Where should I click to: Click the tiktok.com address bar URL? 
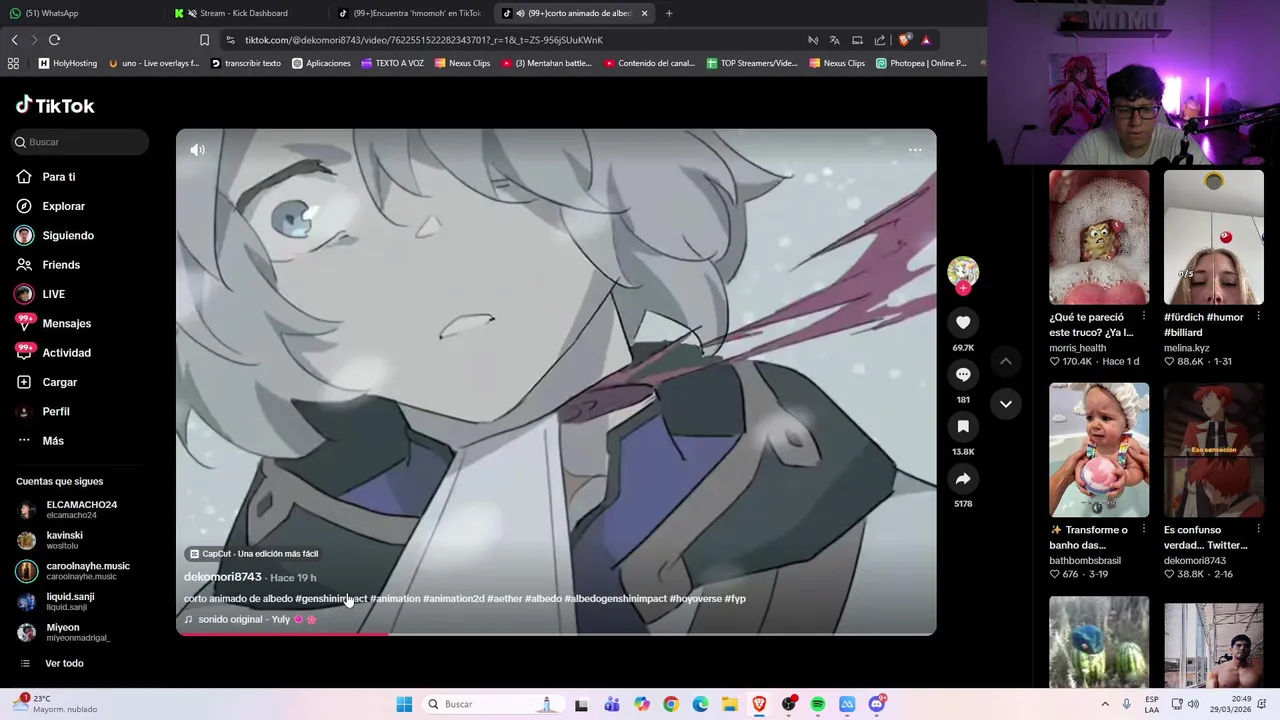pyautogui.click(x=424, y=40)
